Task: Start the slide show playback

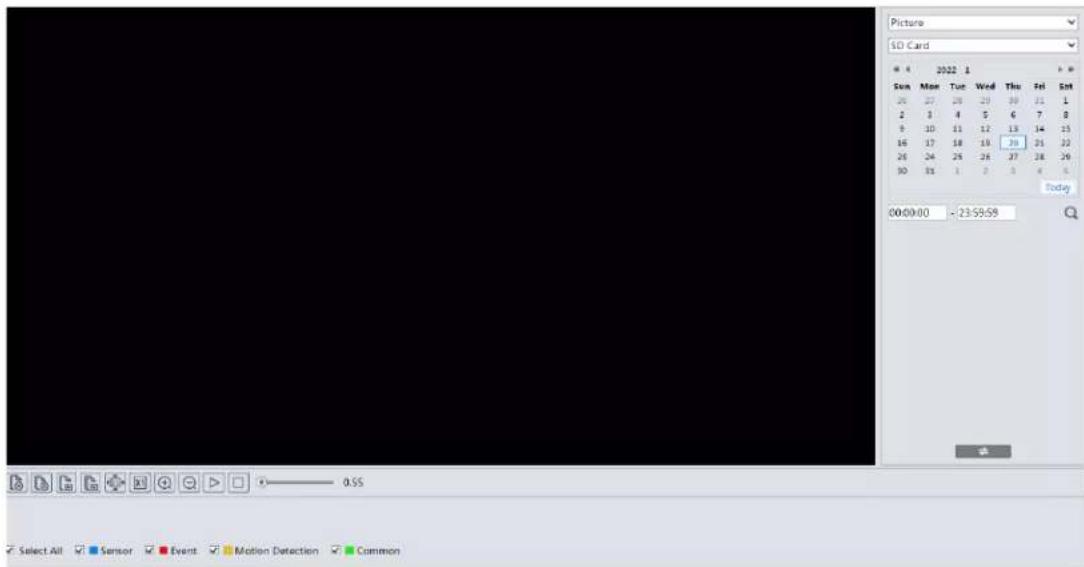Action: pyautogui.click(x=214, y=483)
